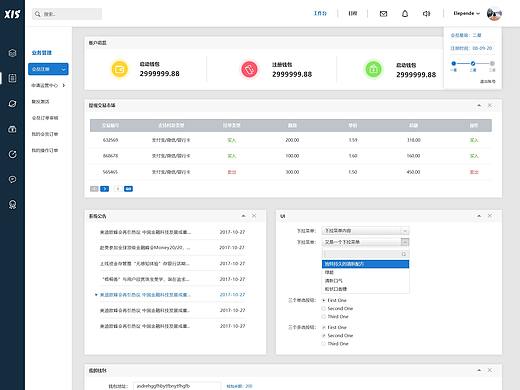The image size is (520, 390).
Task: Open notifications via the bell icon
Action: click(x=405, y=14)
